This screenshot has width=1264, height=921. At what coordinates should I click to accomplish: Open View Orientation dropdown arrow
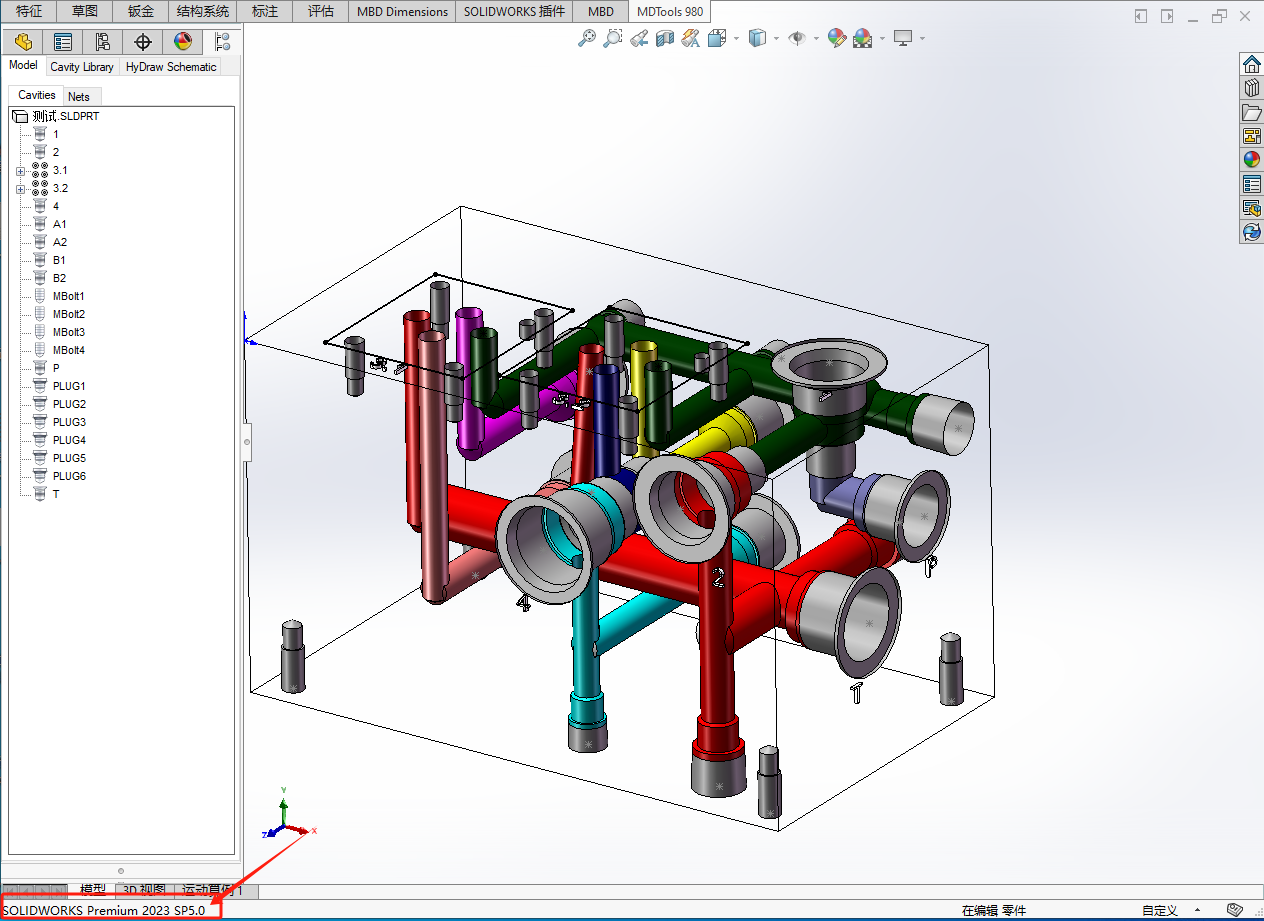736,39
